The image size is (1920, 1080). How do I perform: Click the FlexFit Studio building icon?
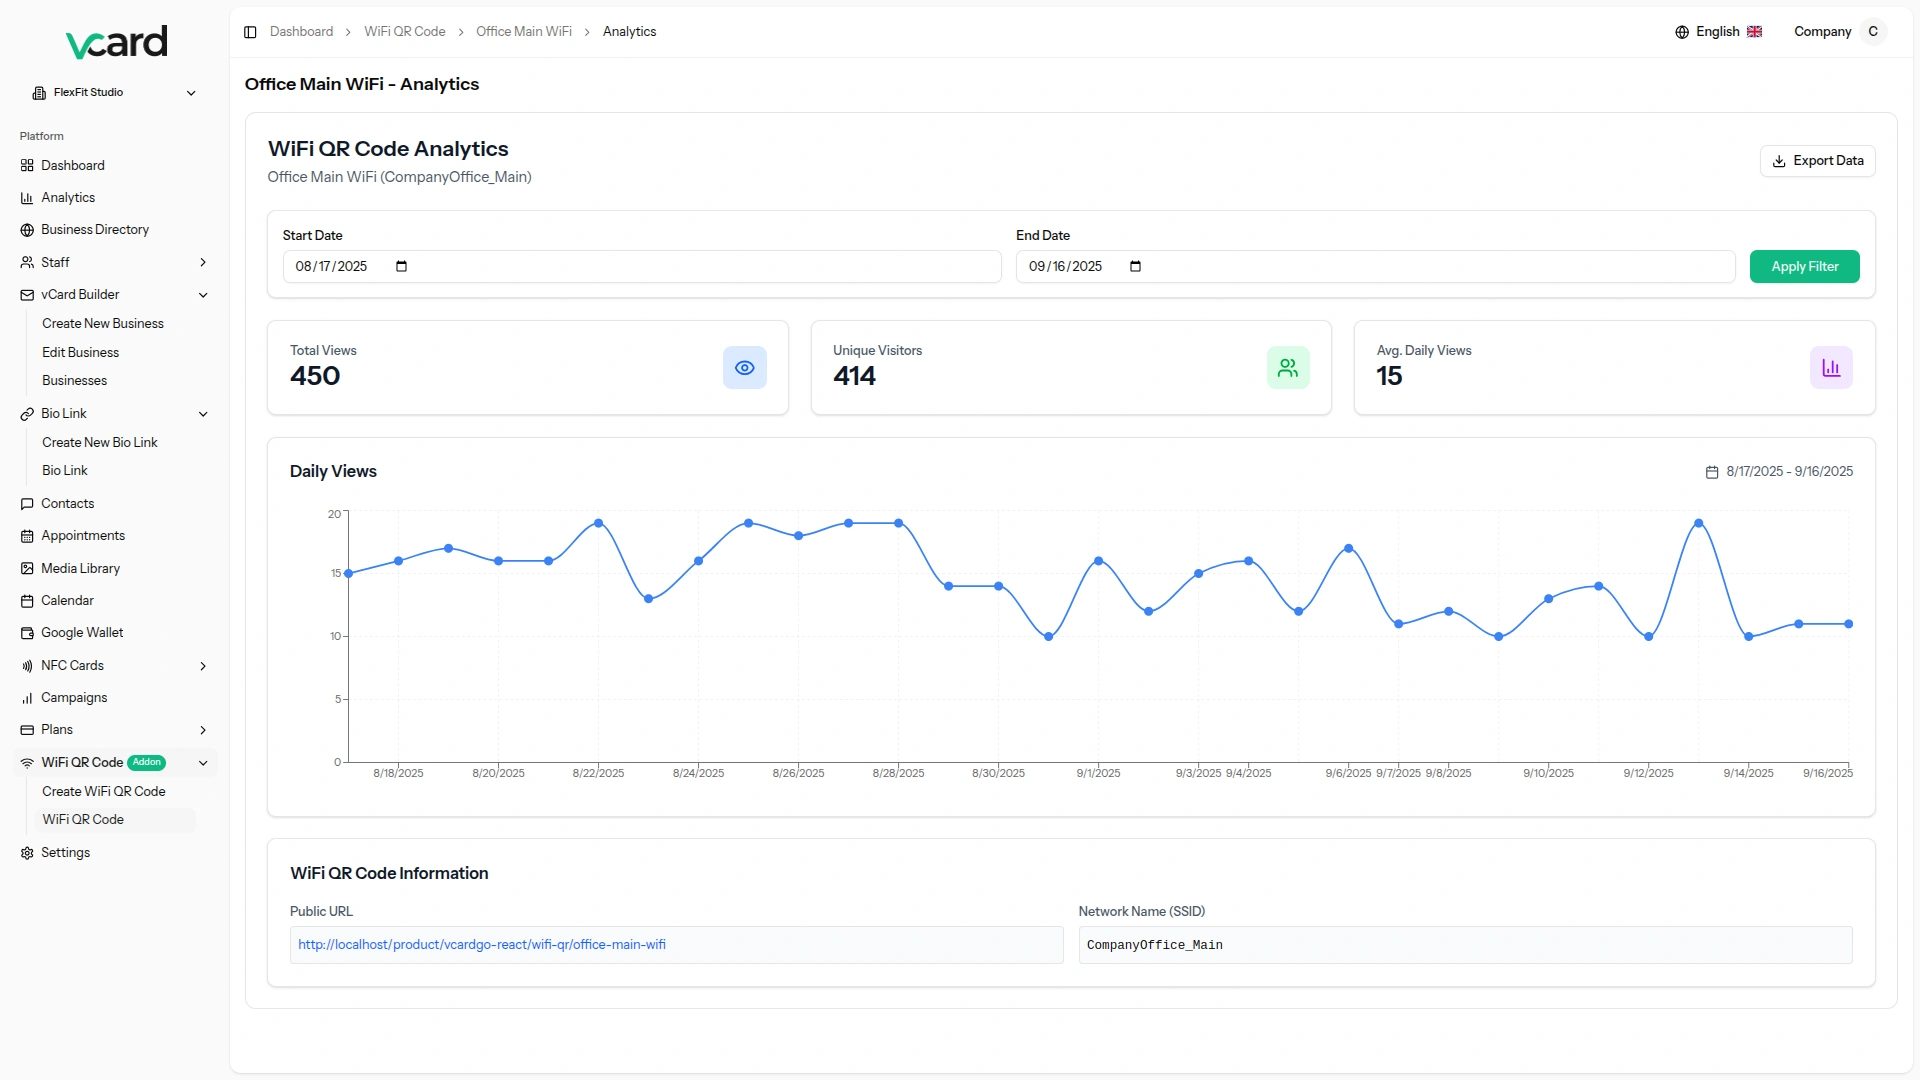39,93
